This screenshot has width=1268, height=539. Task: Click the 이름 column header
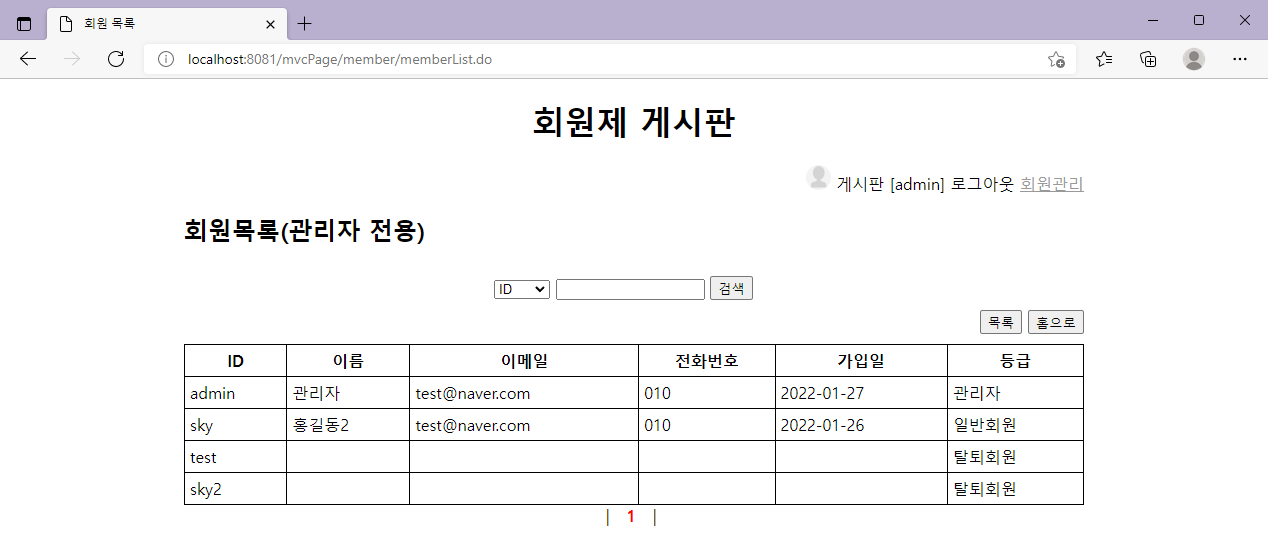click(348, 361)
